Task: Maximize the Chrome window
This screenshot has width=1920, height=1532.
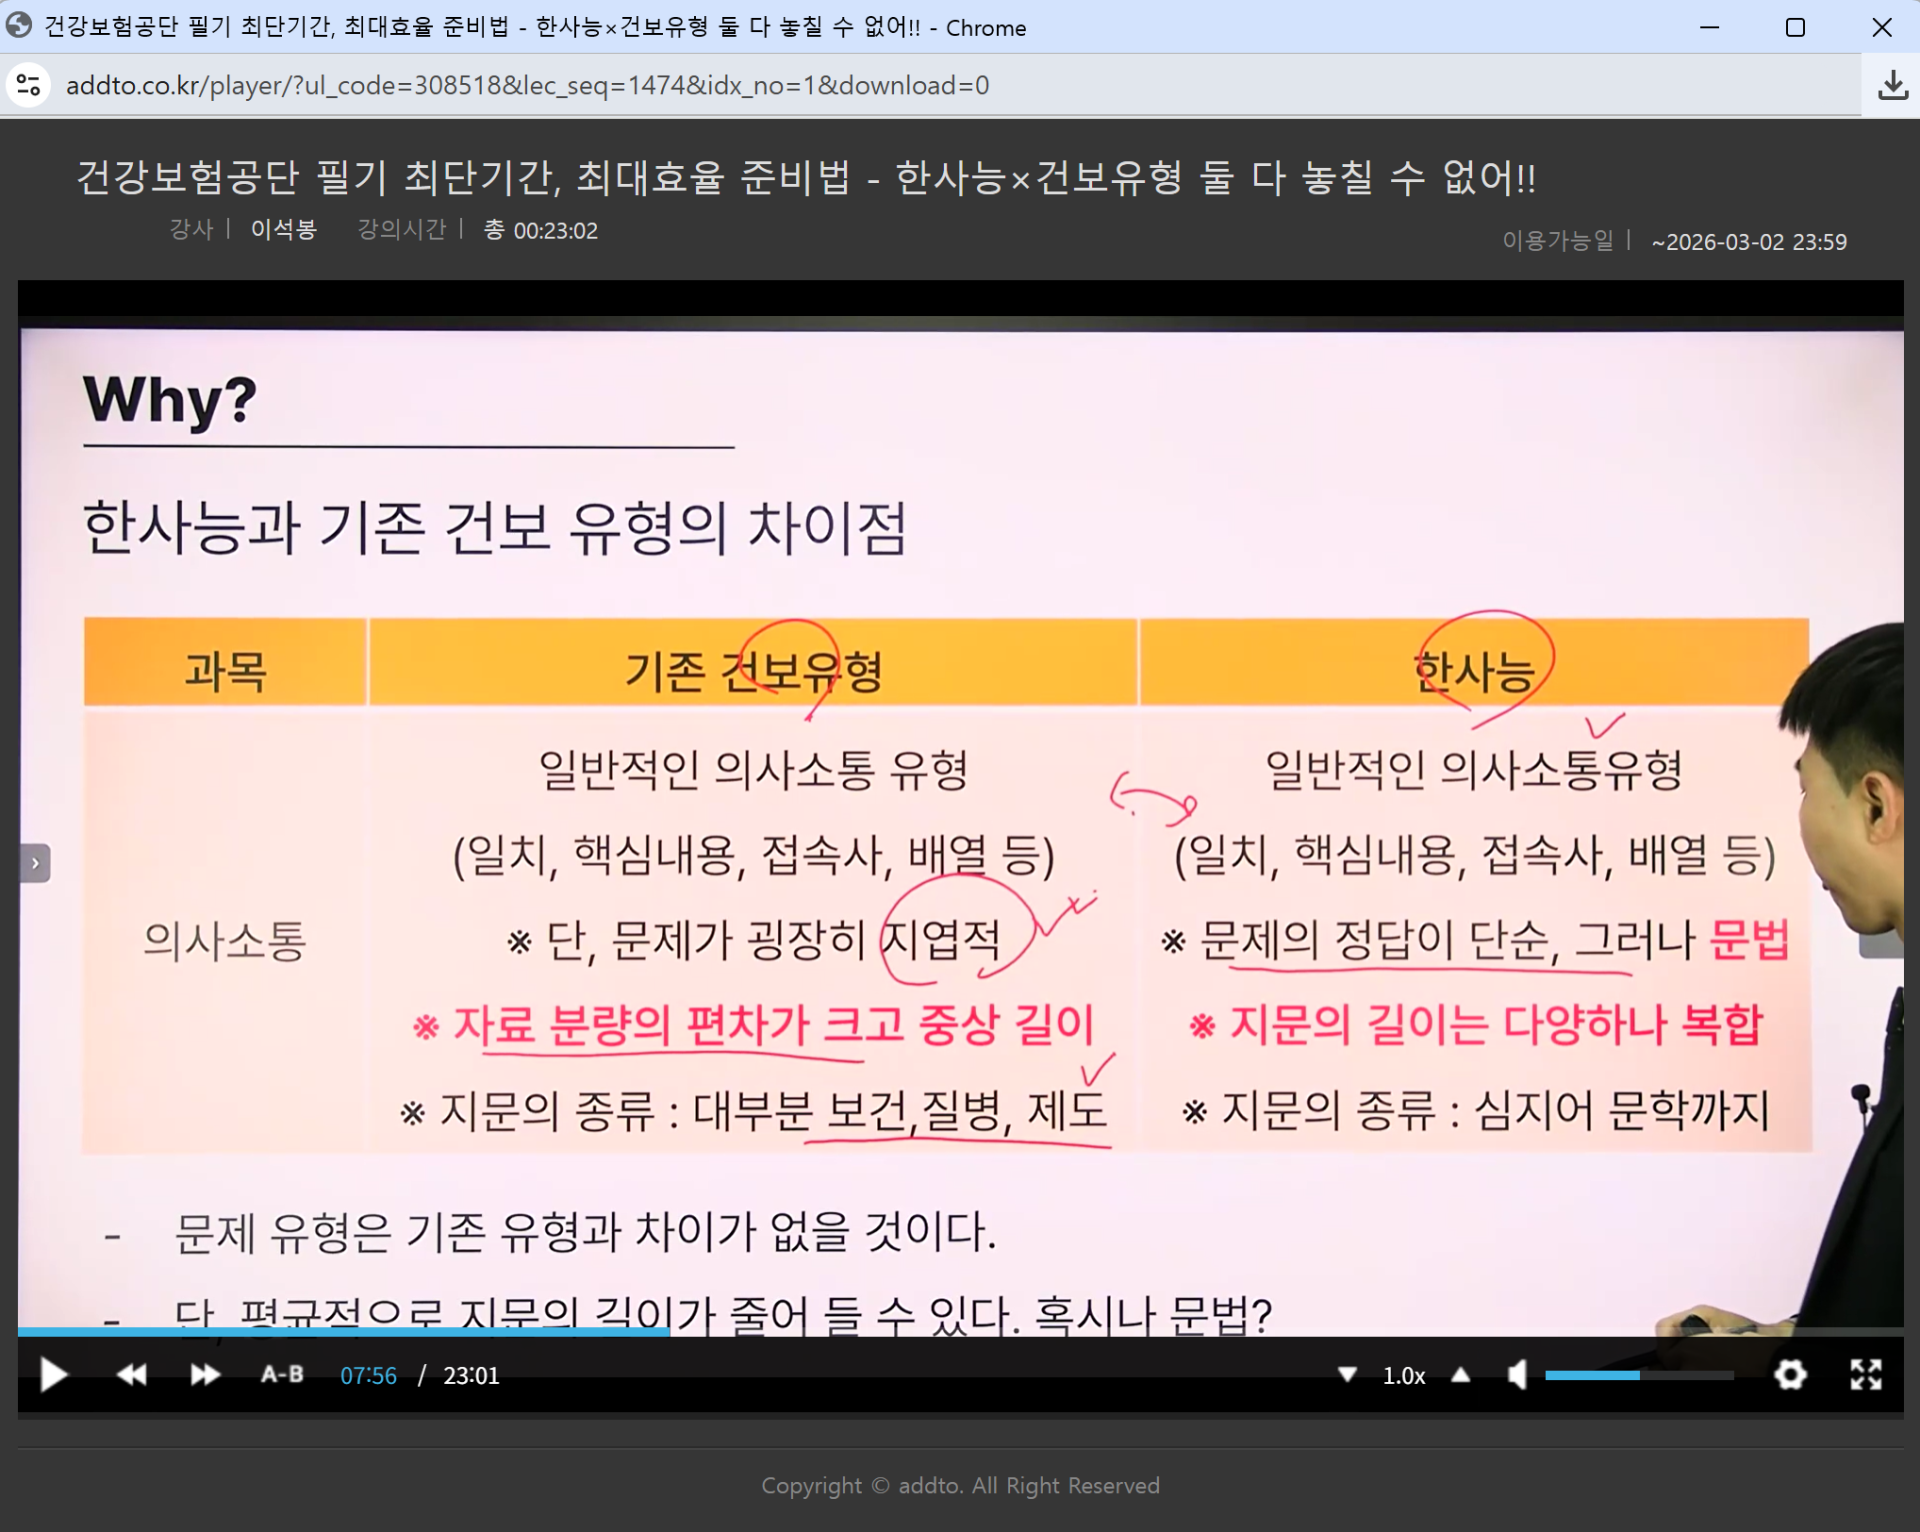Action: [1795, 27]
